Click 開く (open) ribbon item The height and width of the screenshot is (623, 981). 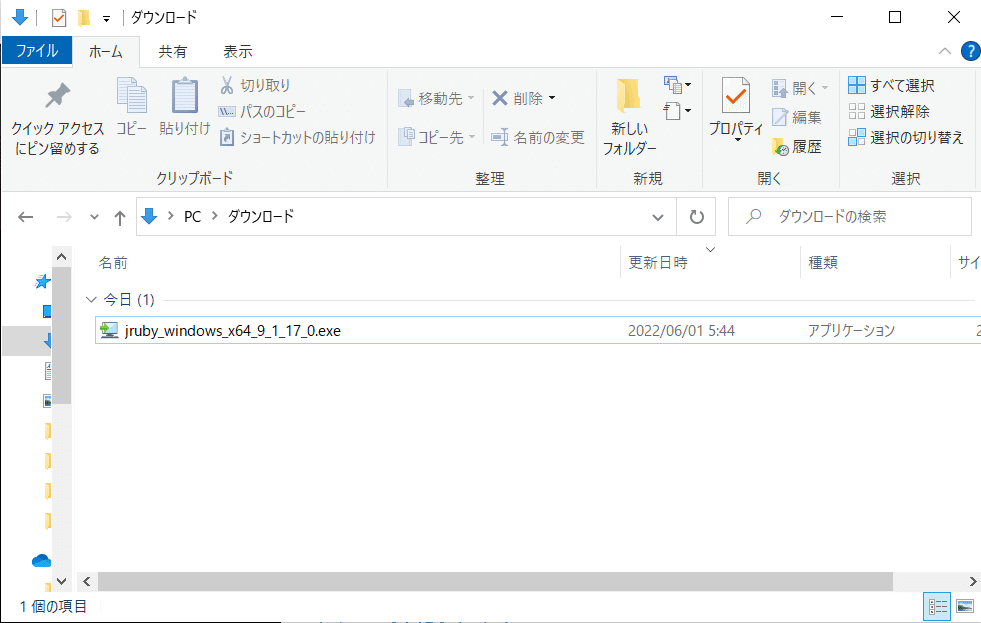point(800,88)
